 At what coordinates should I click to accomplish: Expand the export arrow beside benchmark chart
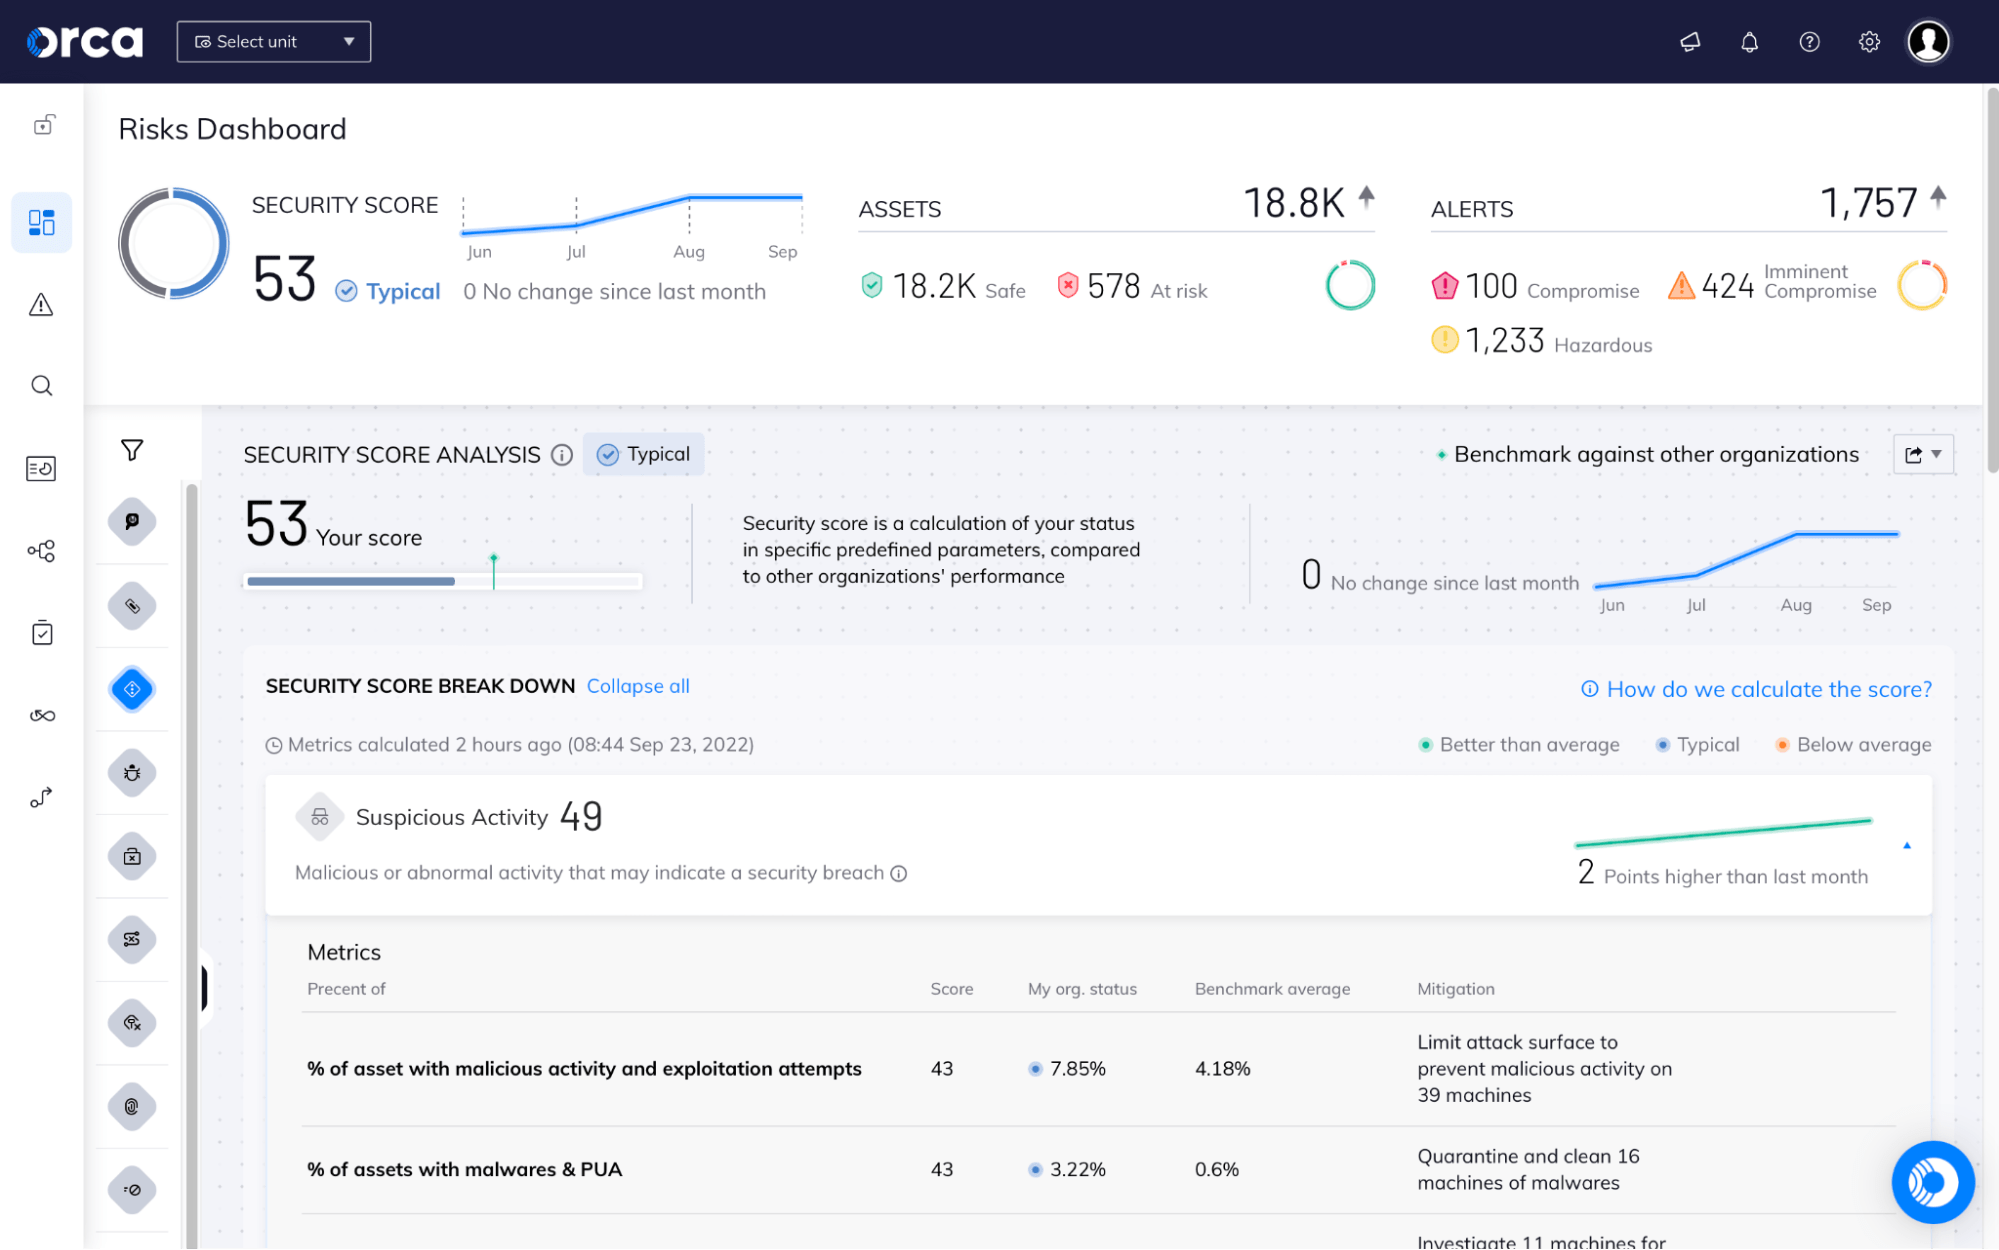(x=1936, y=454)
